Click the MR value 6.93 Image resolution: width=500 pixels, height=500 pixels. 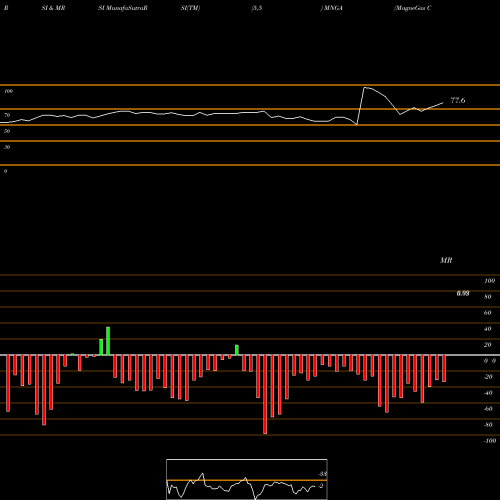pyautogui.click(x=463, y=293)
